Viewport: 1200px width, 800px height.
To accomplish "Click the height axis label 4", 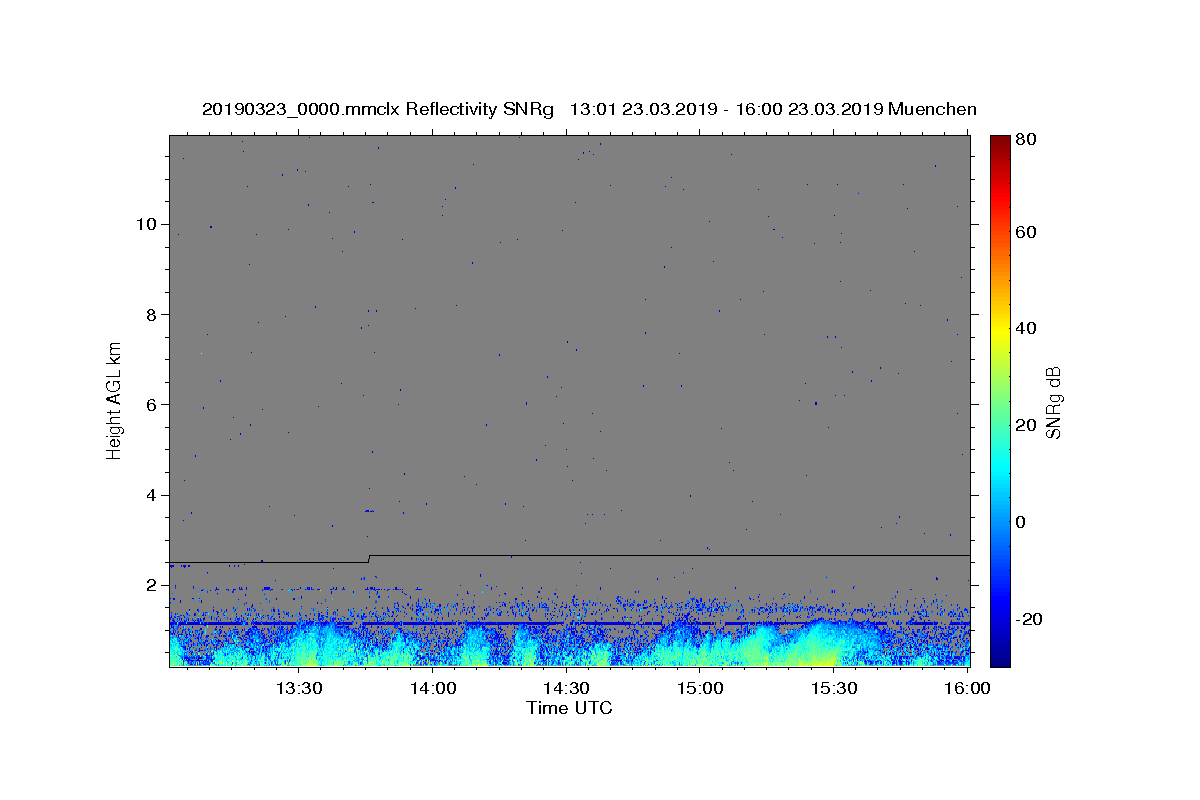I will (152, 495).
